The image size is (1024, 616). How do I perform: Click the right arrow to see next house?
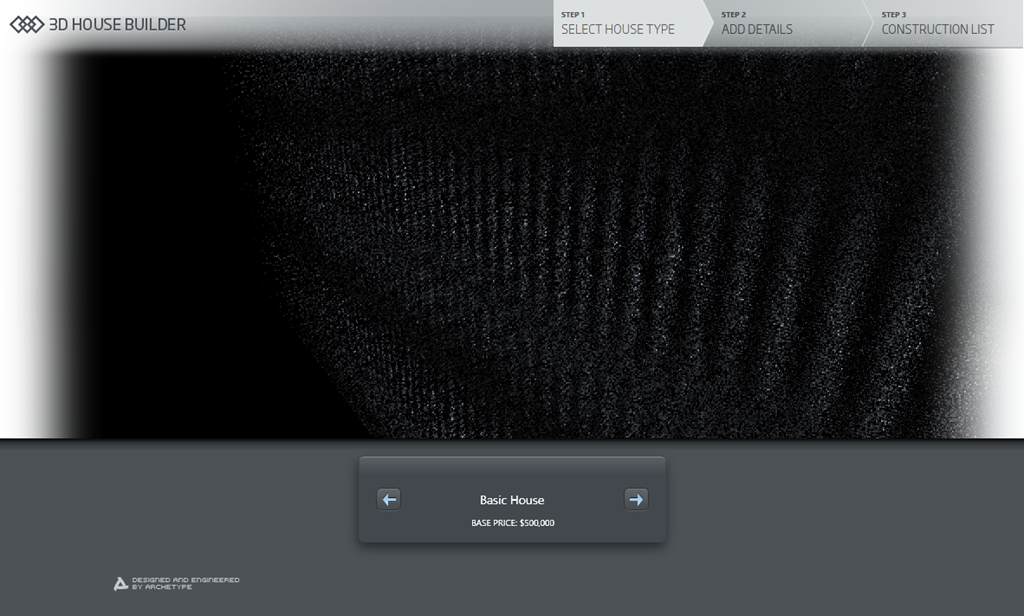(636, 499)
